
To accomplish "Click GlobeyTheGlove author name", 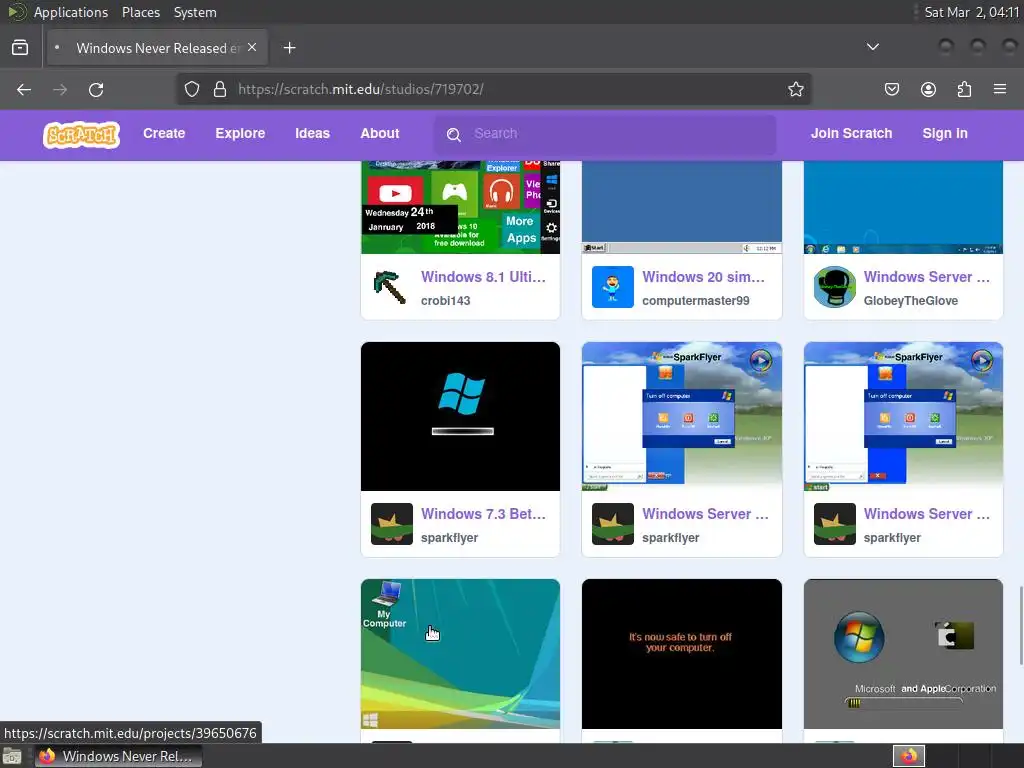I will 910,300.
